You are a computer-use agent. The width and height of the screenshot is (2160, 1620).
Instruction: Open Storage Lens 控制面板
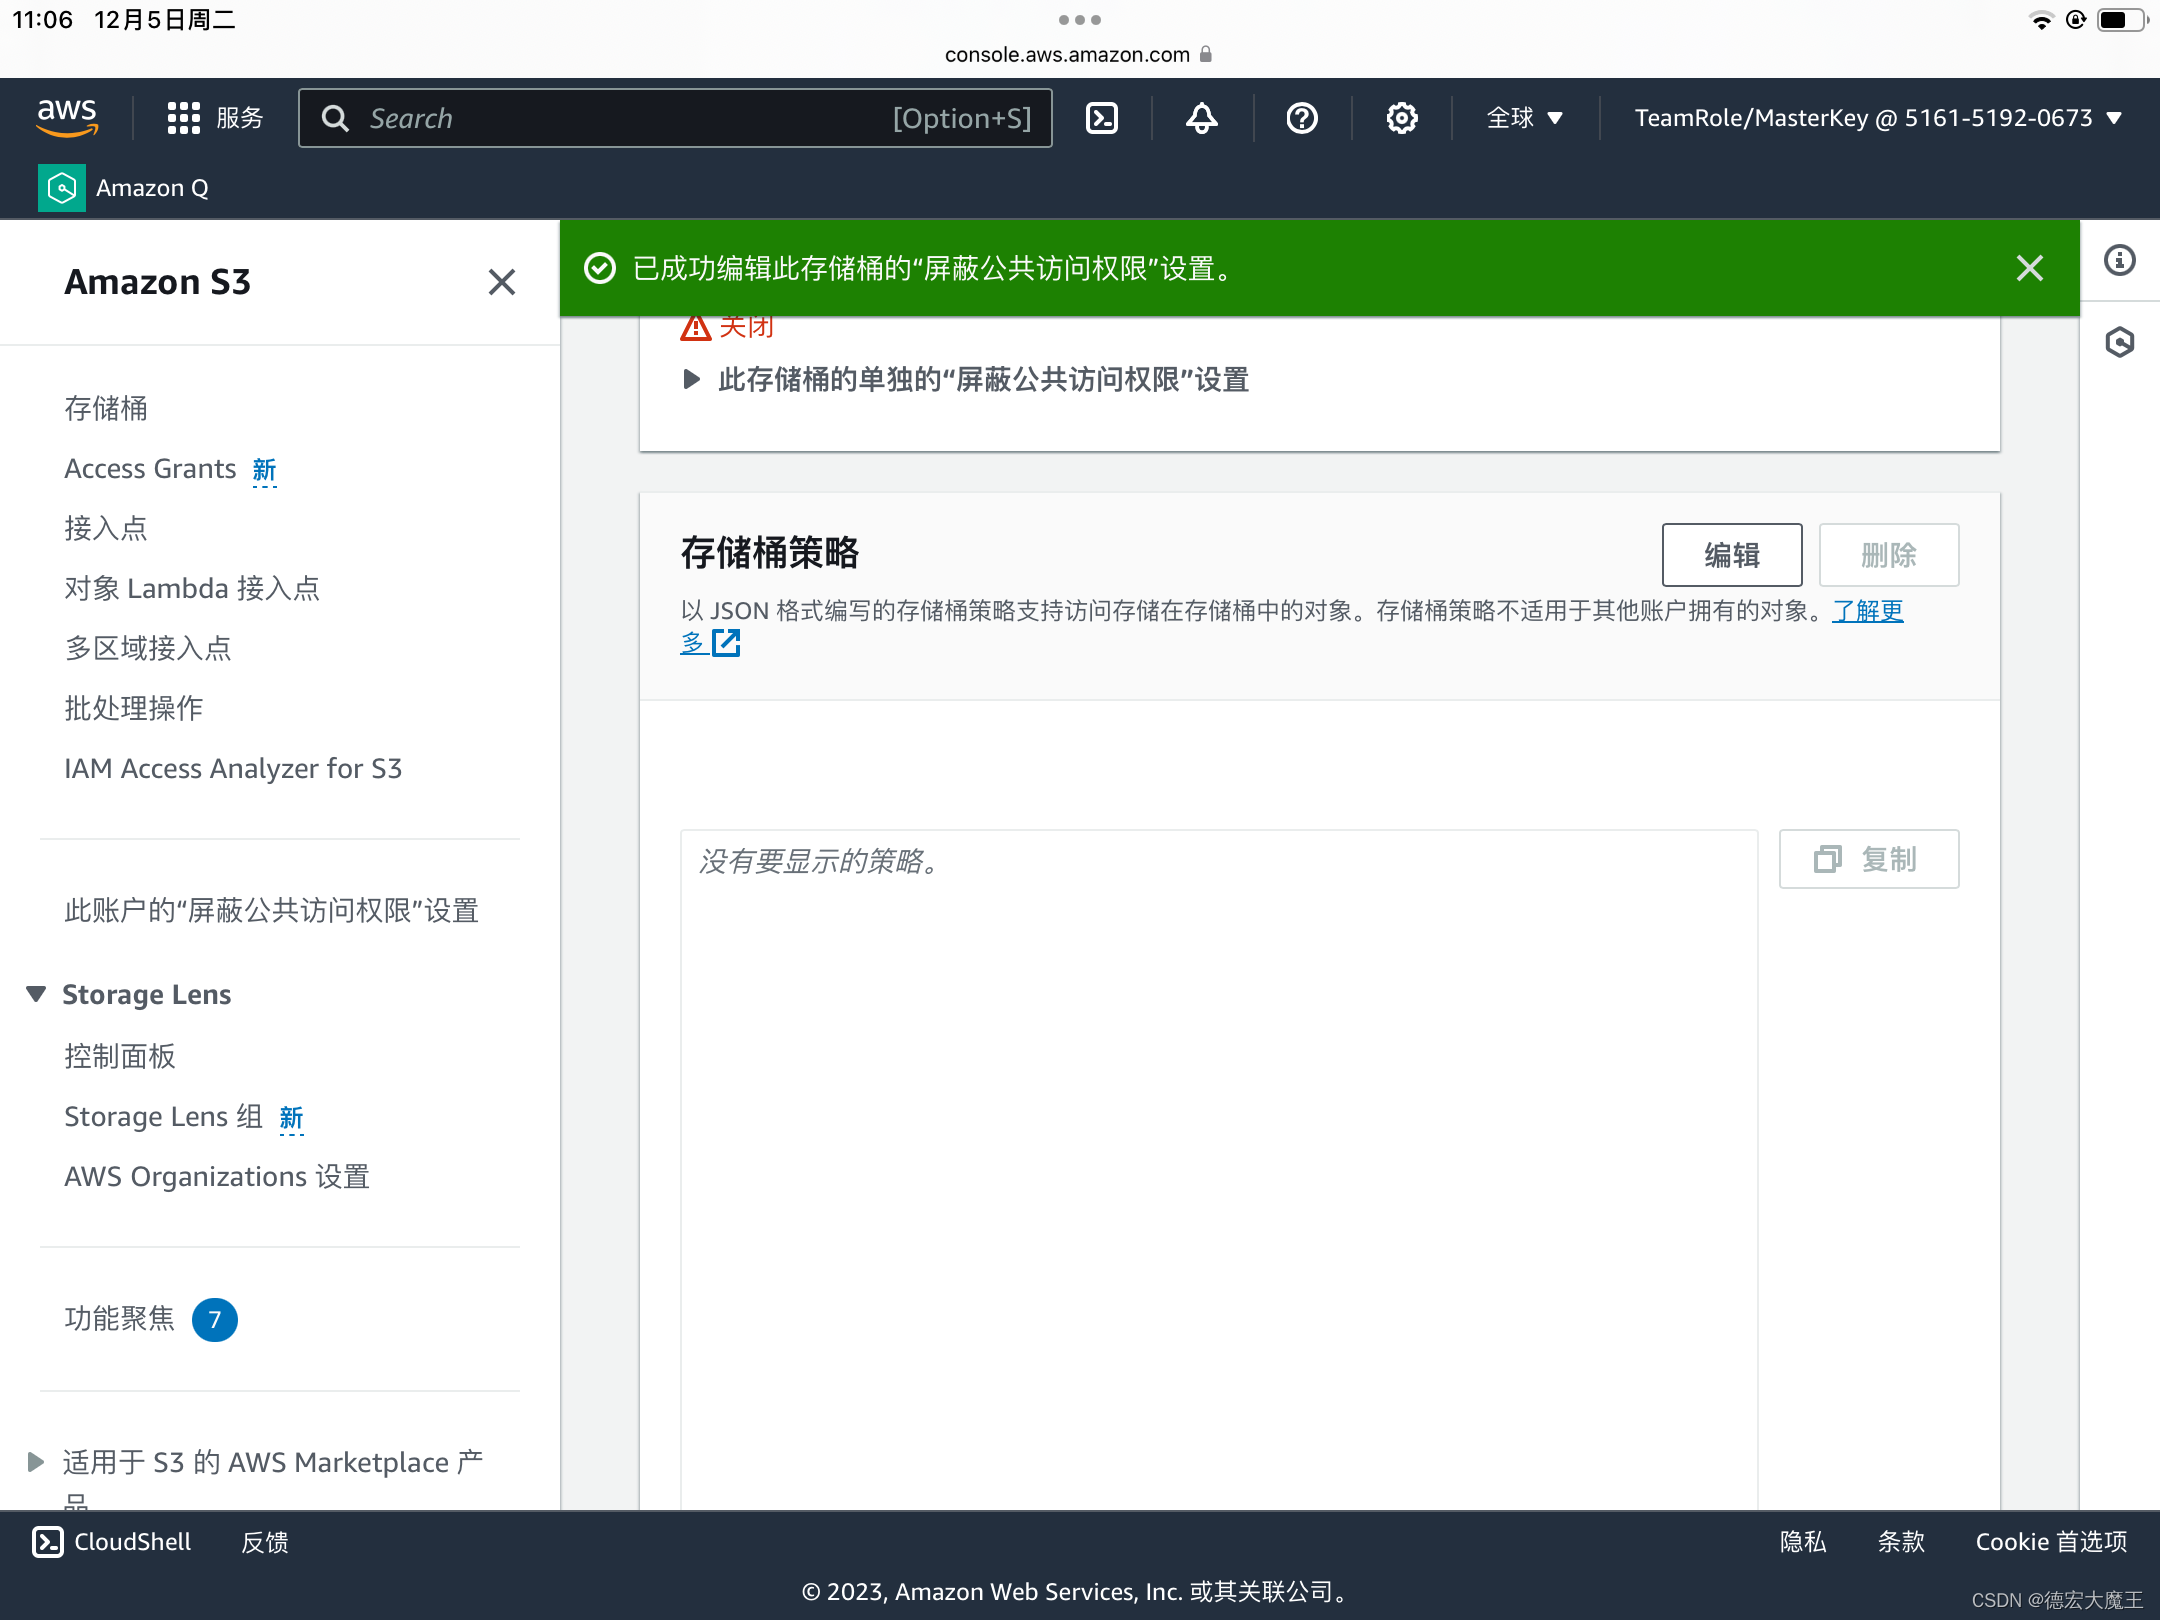[120, 1056]
